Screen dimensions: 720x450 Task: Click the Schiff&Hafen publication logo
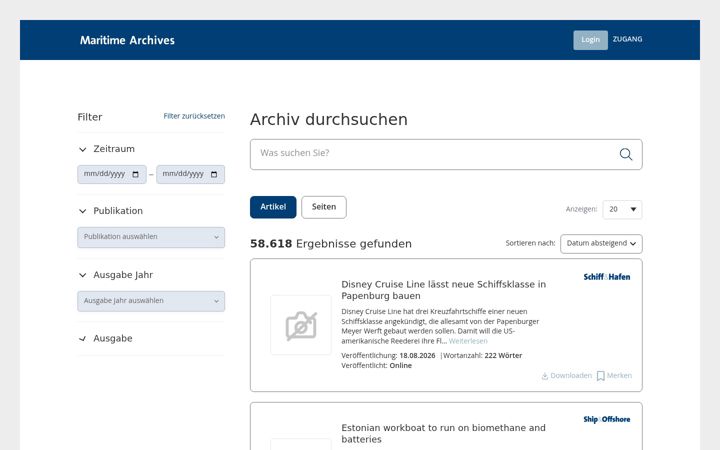pos(607,277)
